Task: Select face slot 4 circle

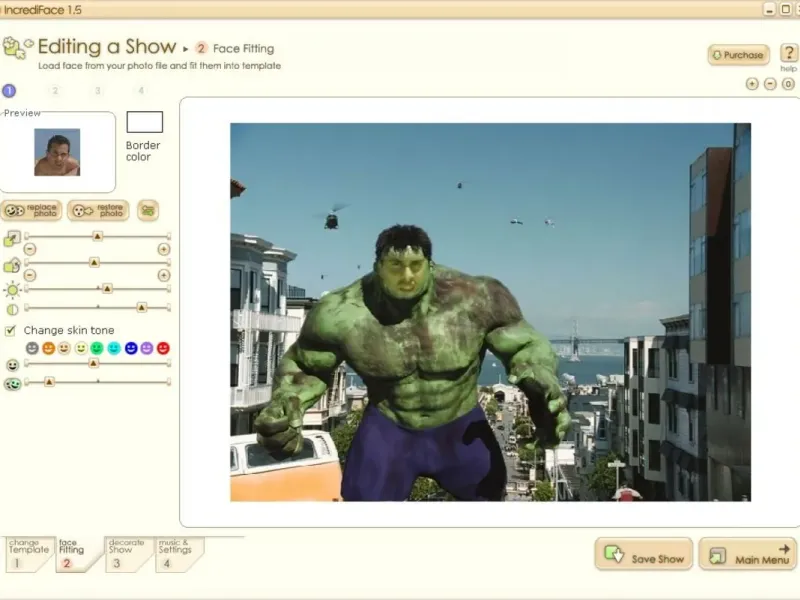Action: (x=141, y=90)
